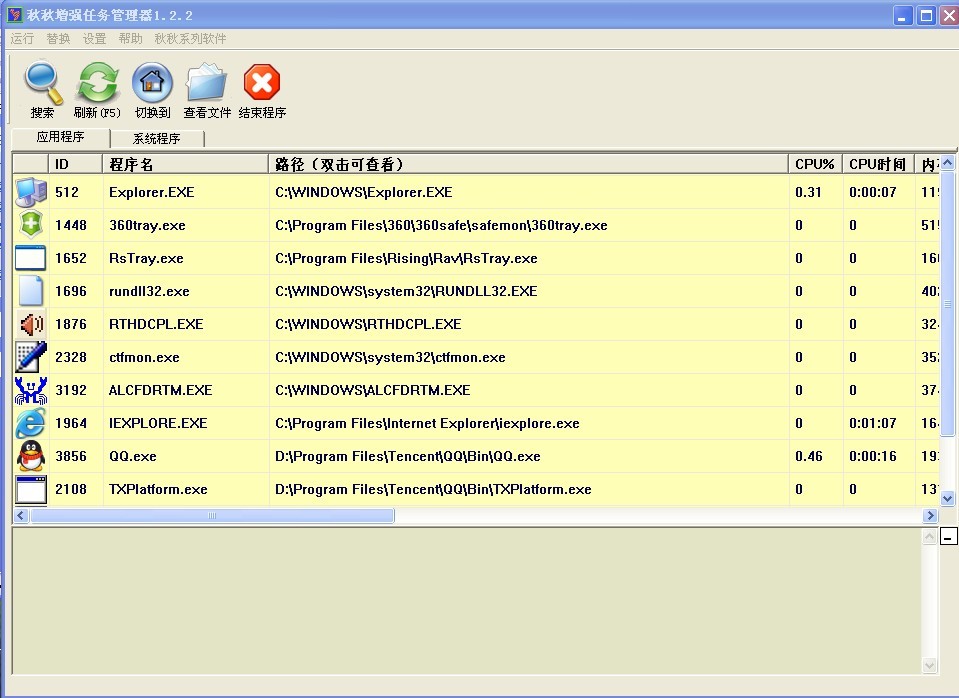Open the 运行 menu

click(21, 38)
